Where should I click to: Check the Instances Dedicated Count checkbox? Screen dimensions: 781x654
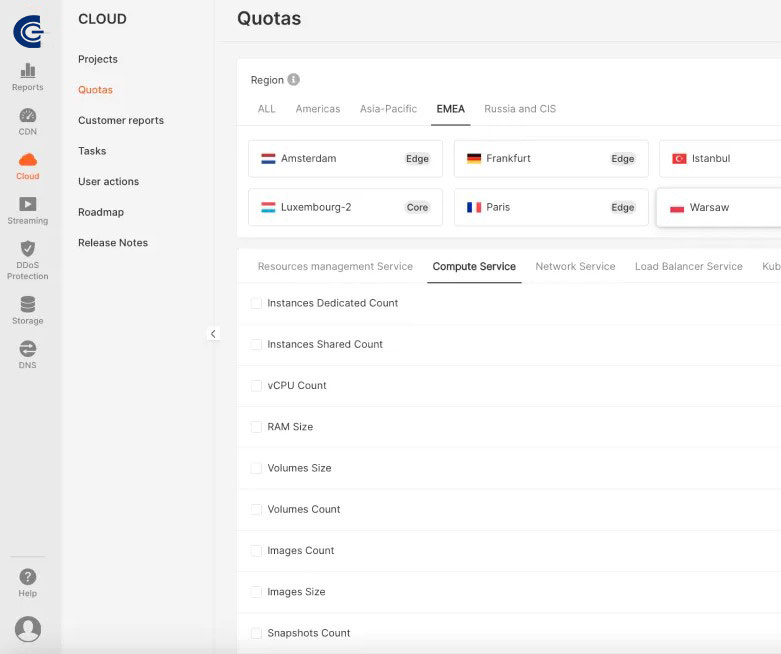pyautogui.click(x=256, y=303)
